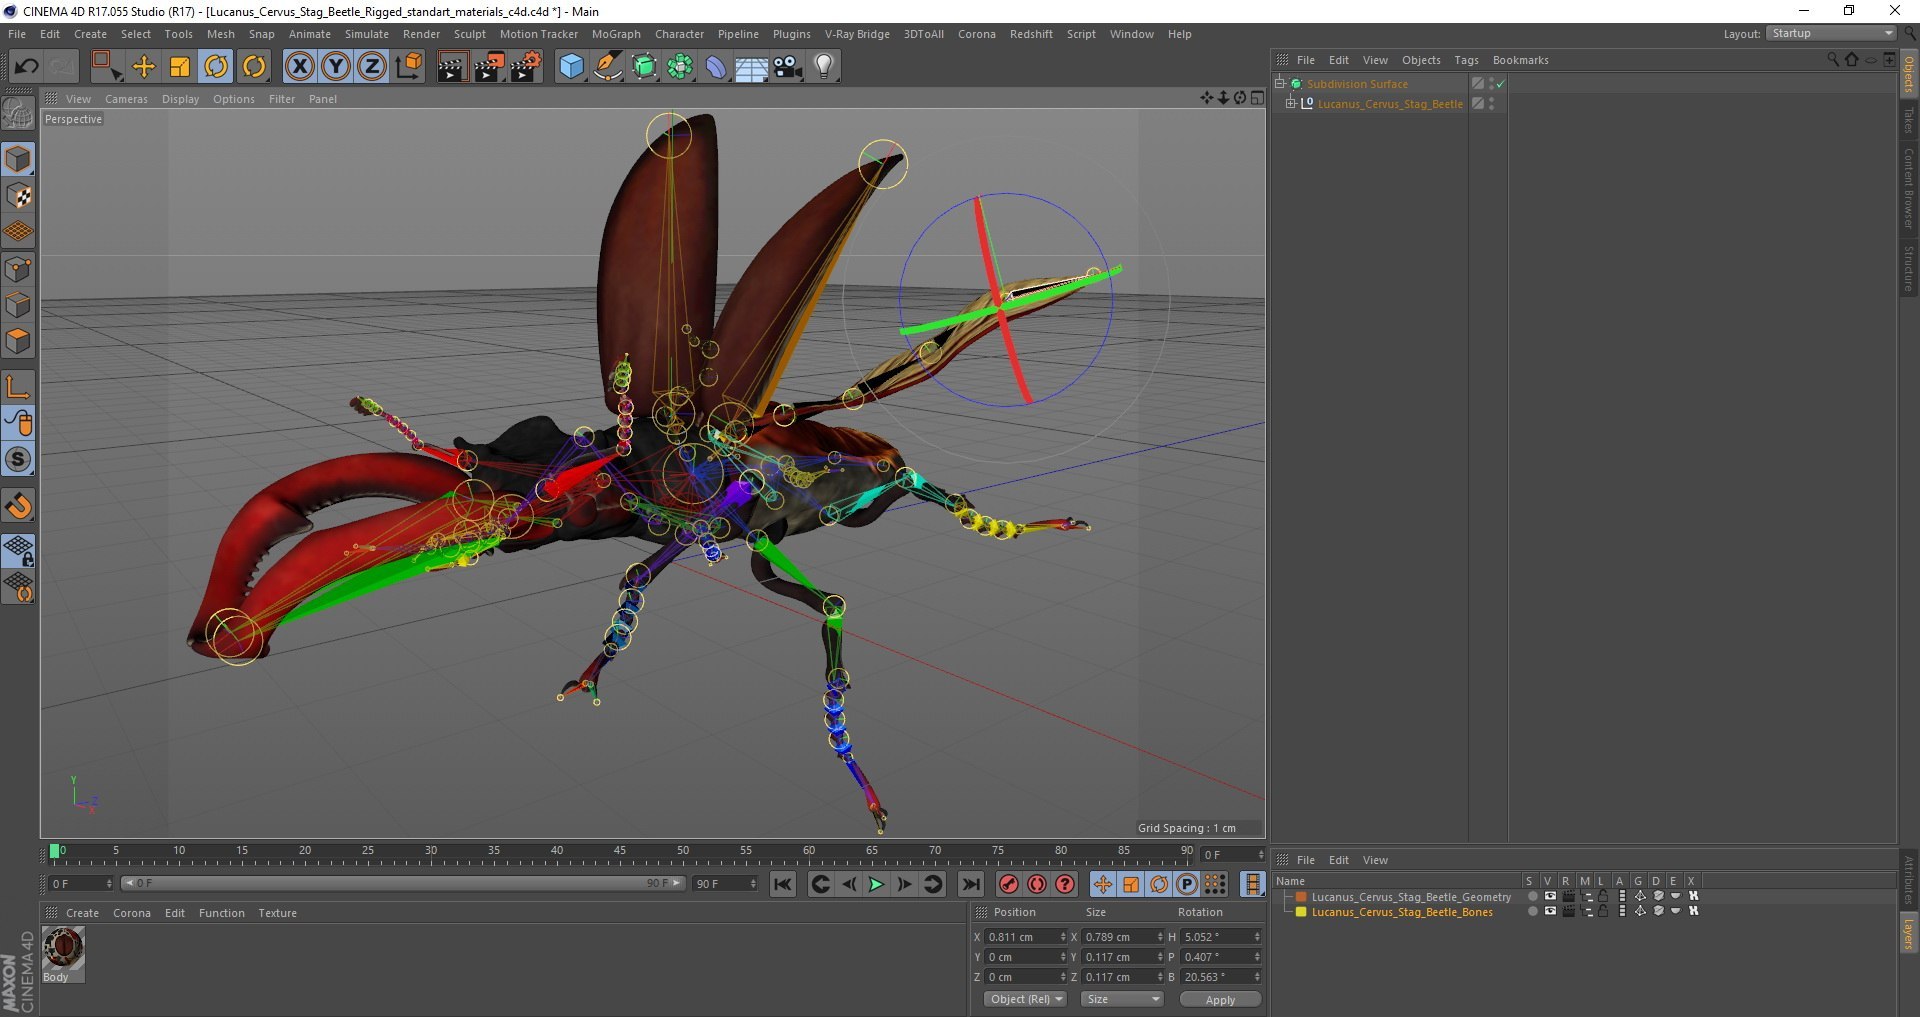Toggle Z axis lock

pyautogui.click(x=372, y=67)
